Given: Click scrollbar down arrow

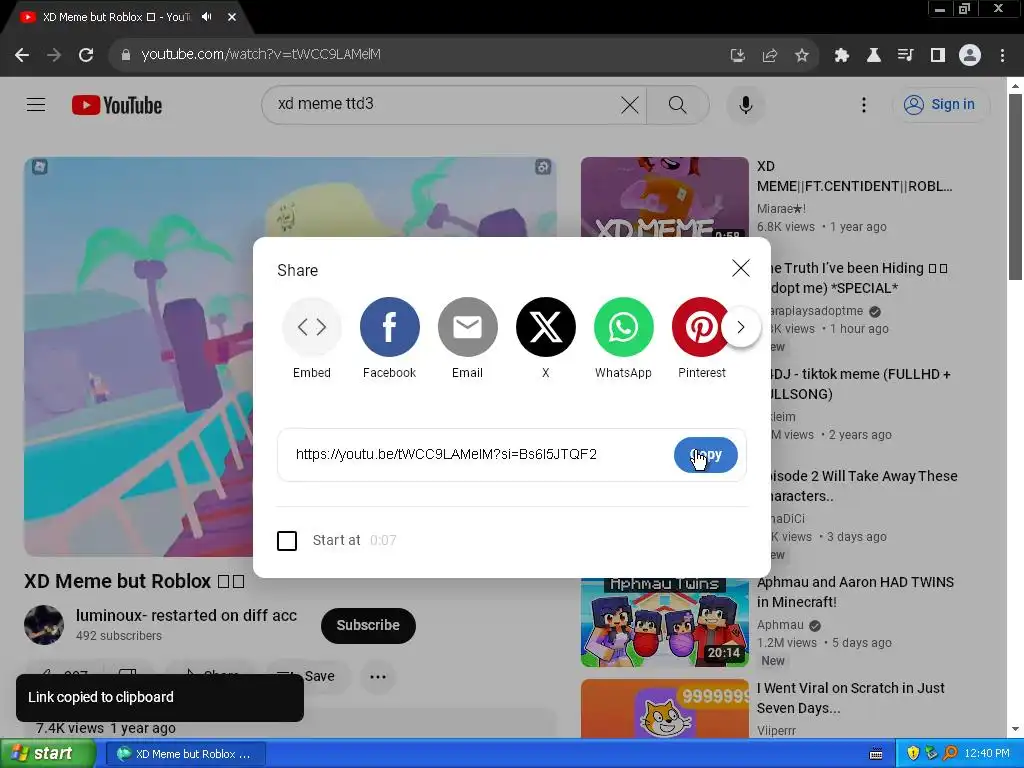Looking at the screenshot, I should click(x=1015, y=729).
